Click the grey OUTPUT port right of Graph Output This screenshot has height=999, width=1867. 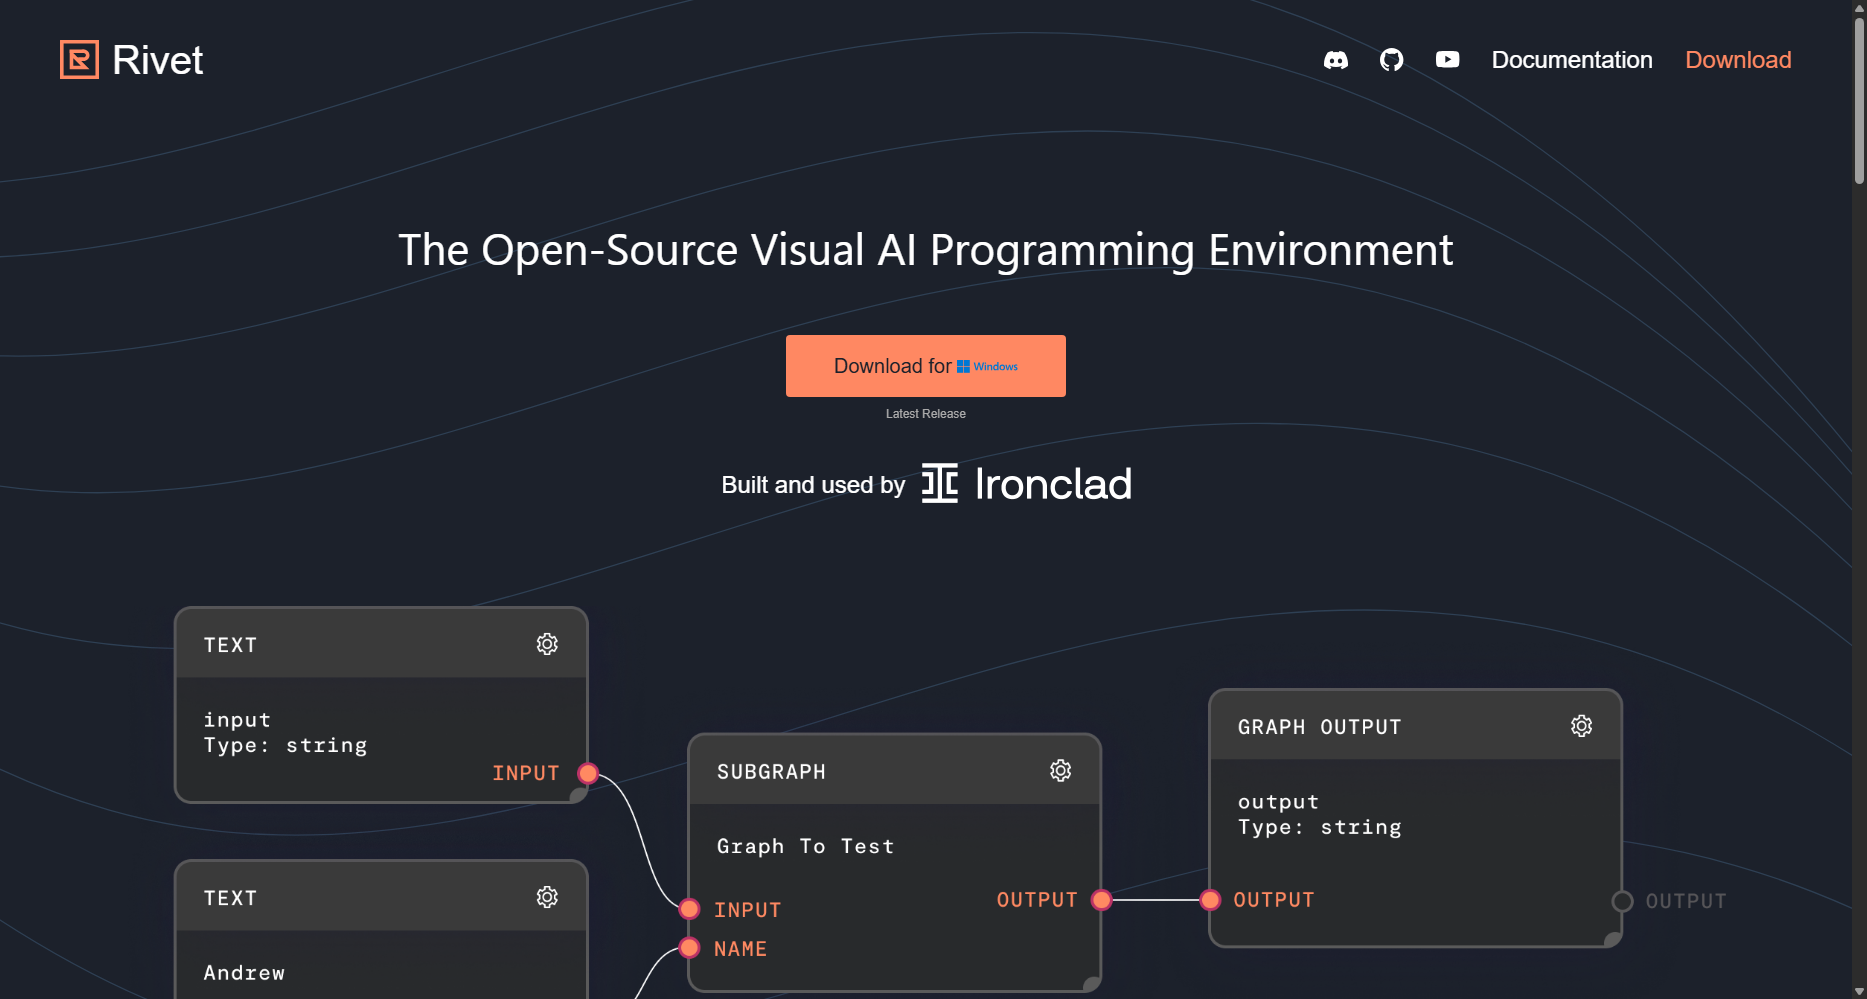click(1622, 901)
